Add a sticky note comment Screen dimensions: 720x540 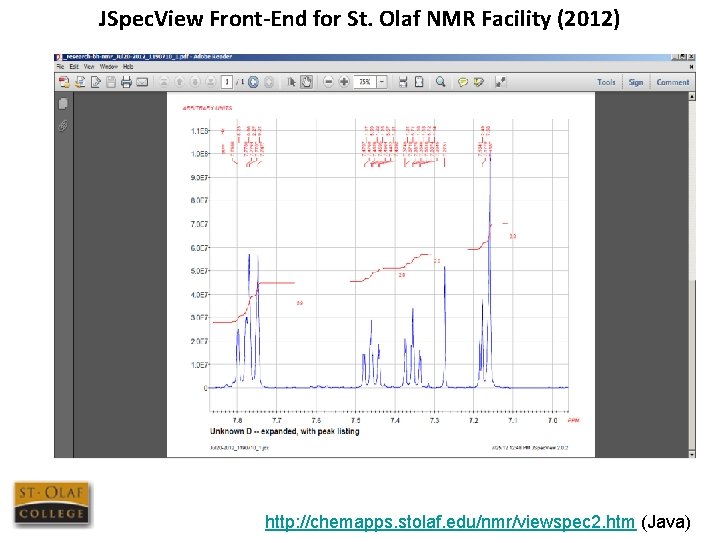pyautogui.click(x=463, y=82)
